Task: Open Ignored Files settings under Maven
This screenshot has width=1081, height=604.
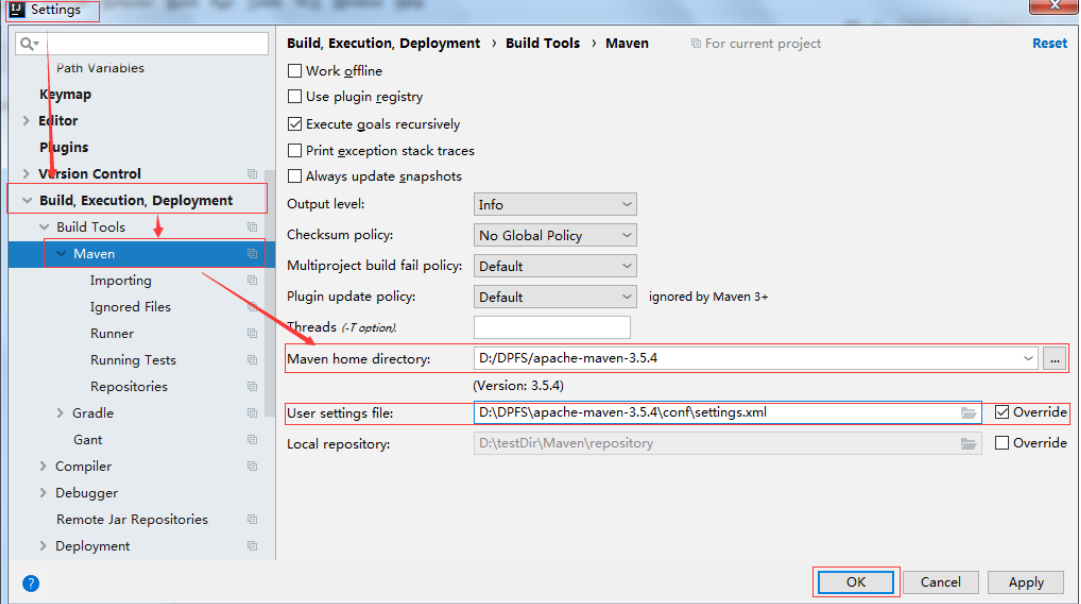Action: click(x=130, y=307)
